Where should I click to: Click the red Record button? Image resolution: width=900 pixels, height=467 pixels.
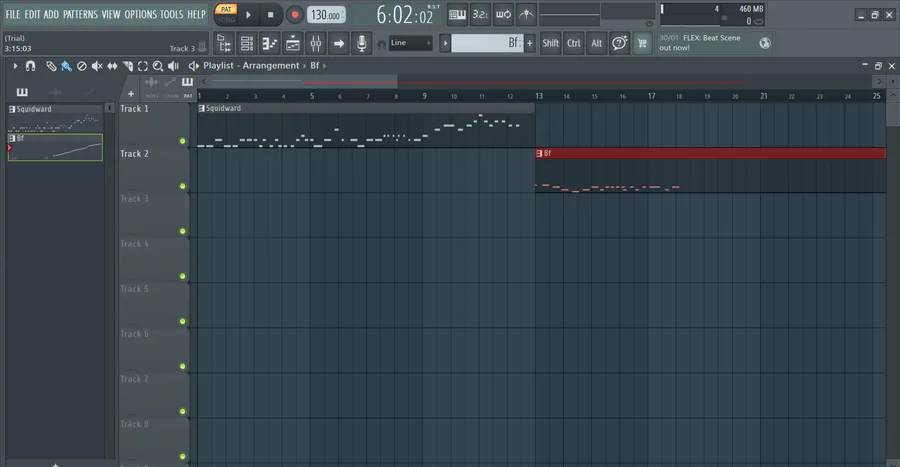[x=295, y=15]
